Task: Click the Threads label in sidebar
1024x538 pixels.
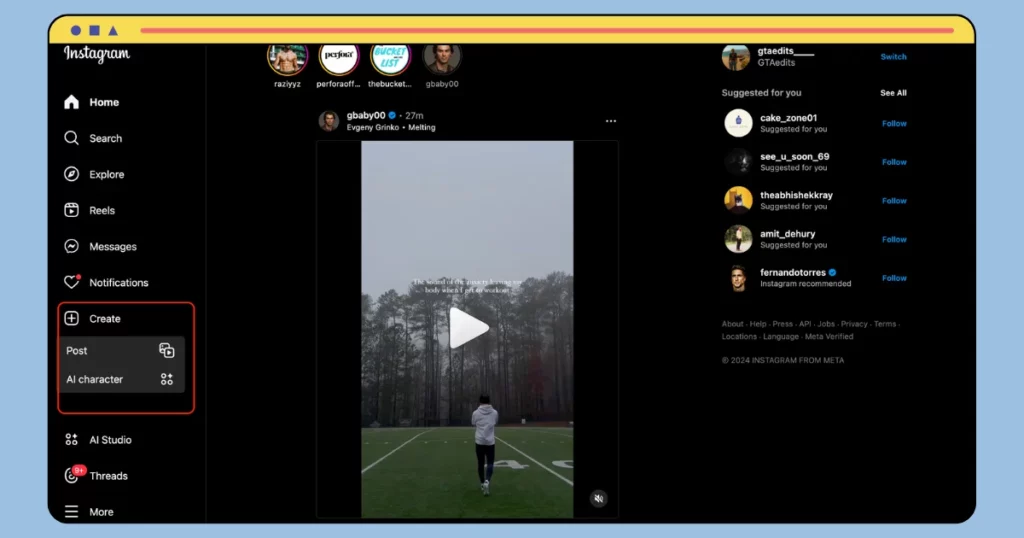Action: (108, 476)
